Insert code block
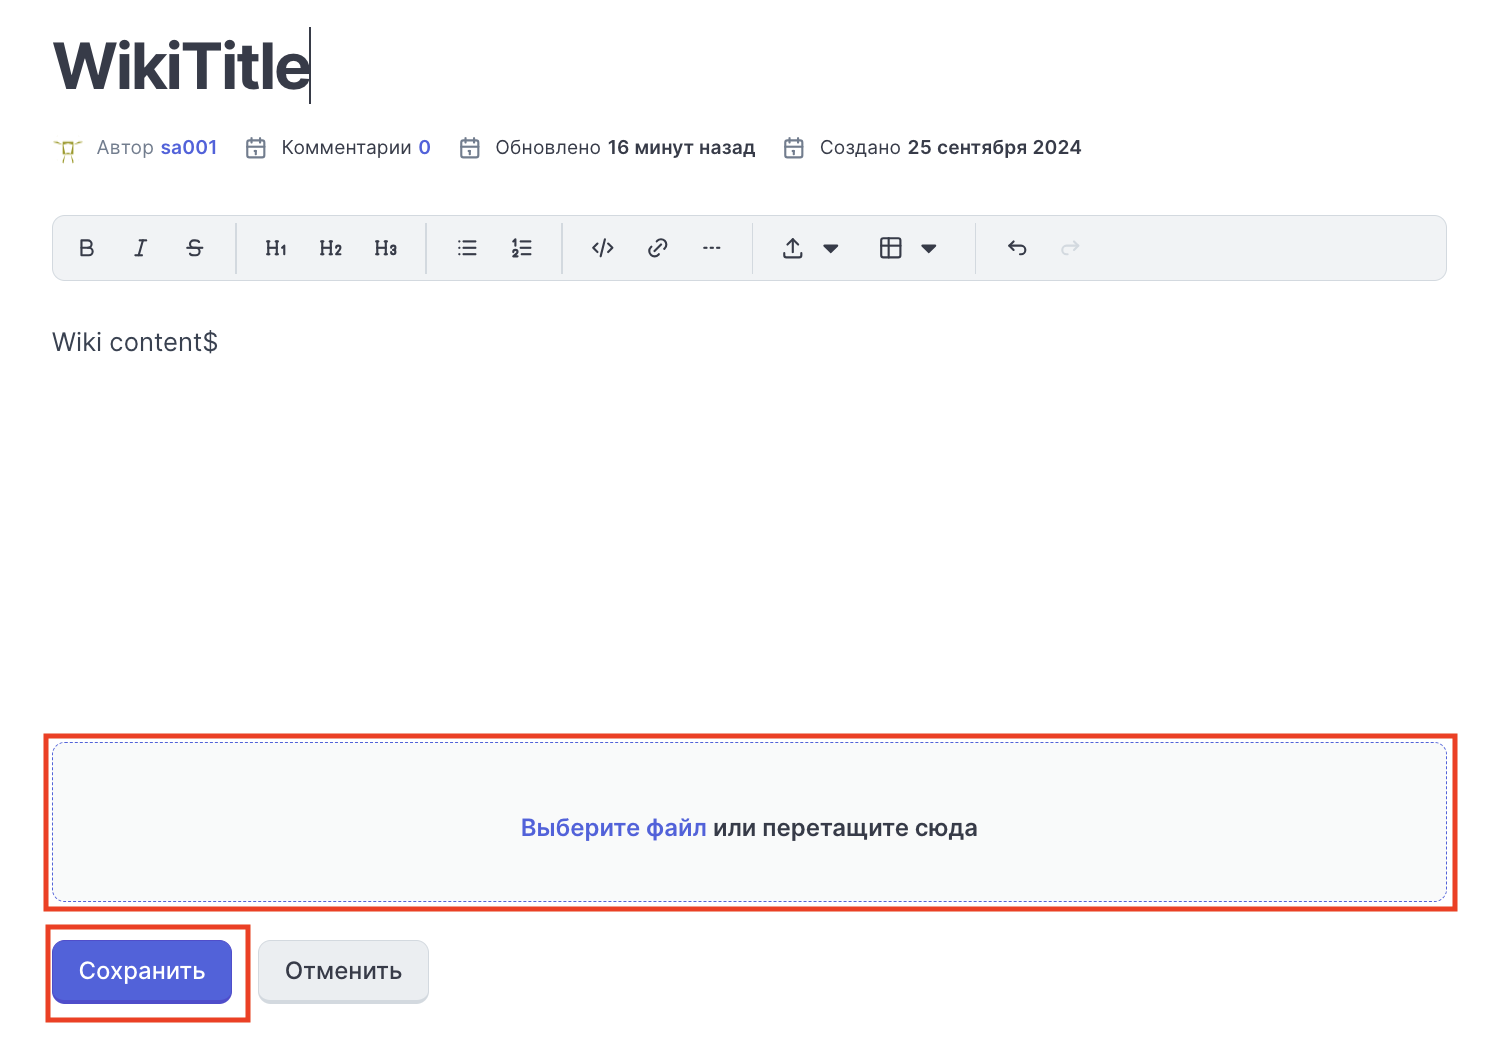The height and width of the screenshot is (1062, 1494). tap(603, 248)
